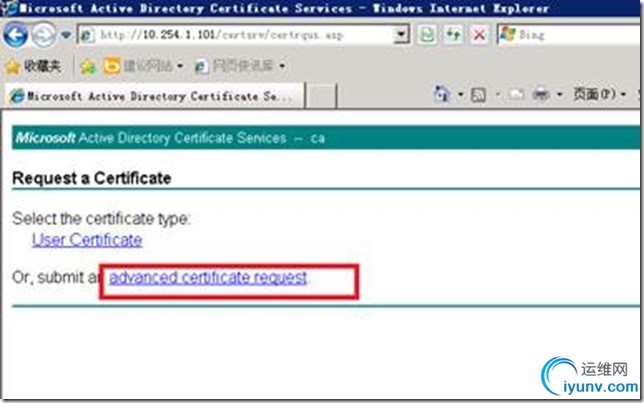The image size is (644, 403).
Task: Open the web slice gallery favorites item
Action: (240, 66)
